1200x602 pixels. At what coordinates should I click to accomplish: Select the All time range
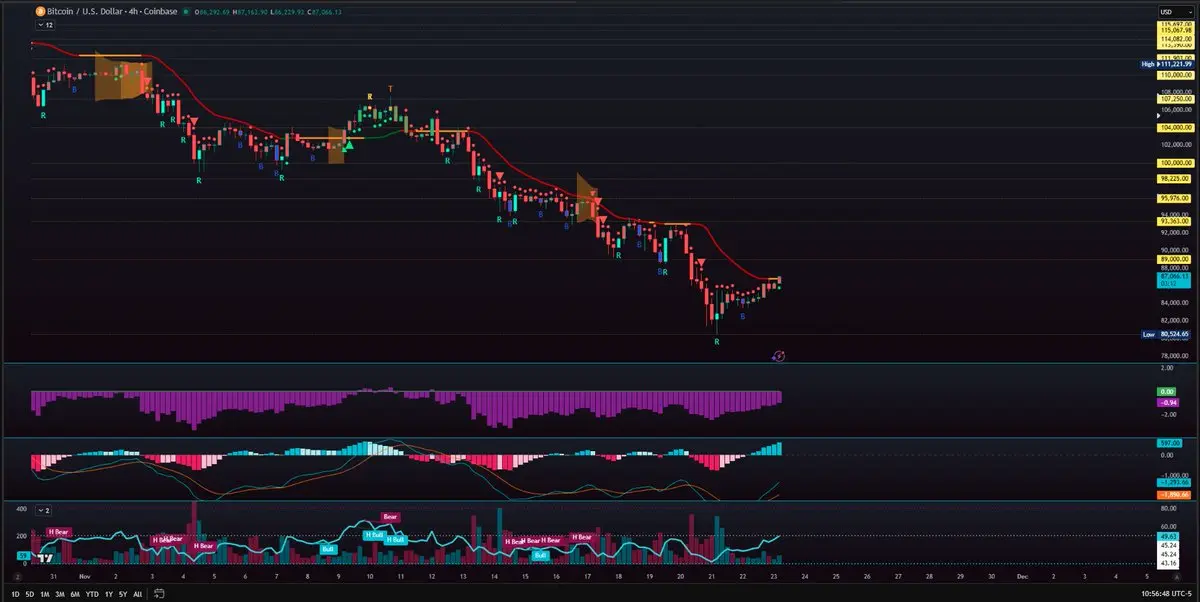pos(137,594)
